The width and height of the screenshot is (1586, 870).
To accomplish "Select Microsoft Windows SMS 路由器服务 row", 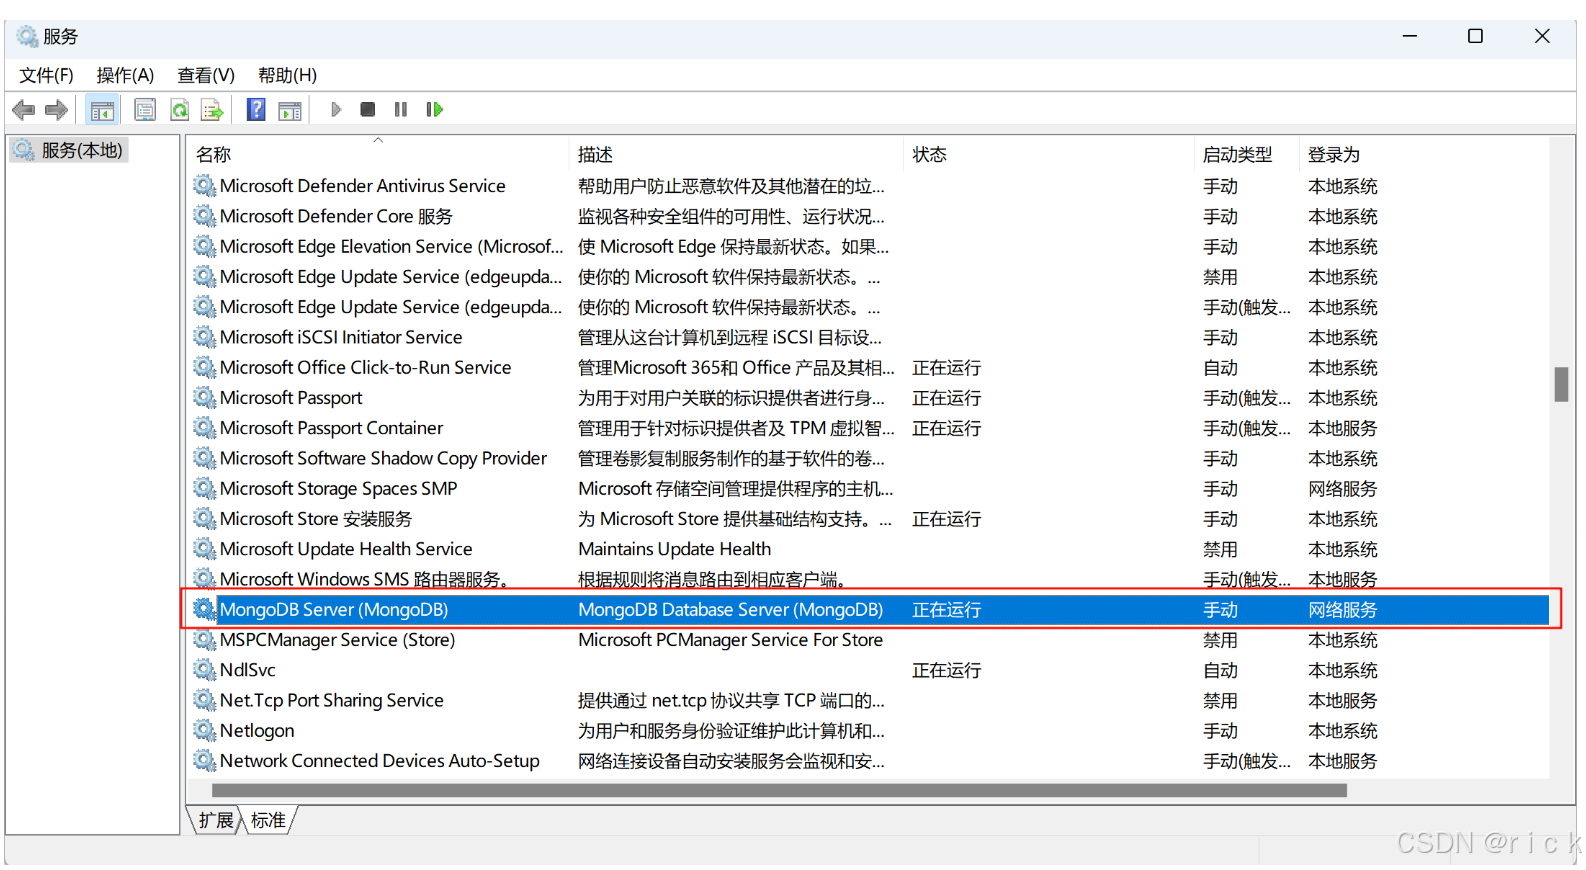I will 868,579.
